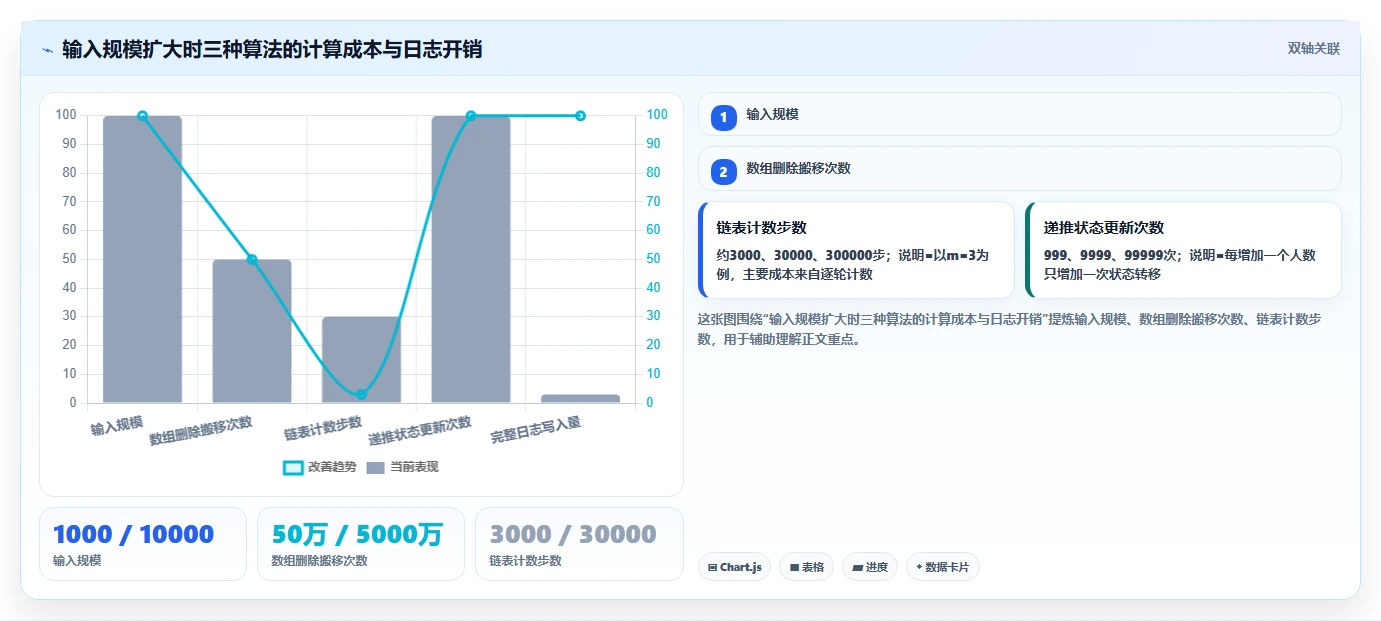Select step 2 数组删除搬移次数 item
The height and width of the screenshot is (621, 1381).
tap(1019, 168)
